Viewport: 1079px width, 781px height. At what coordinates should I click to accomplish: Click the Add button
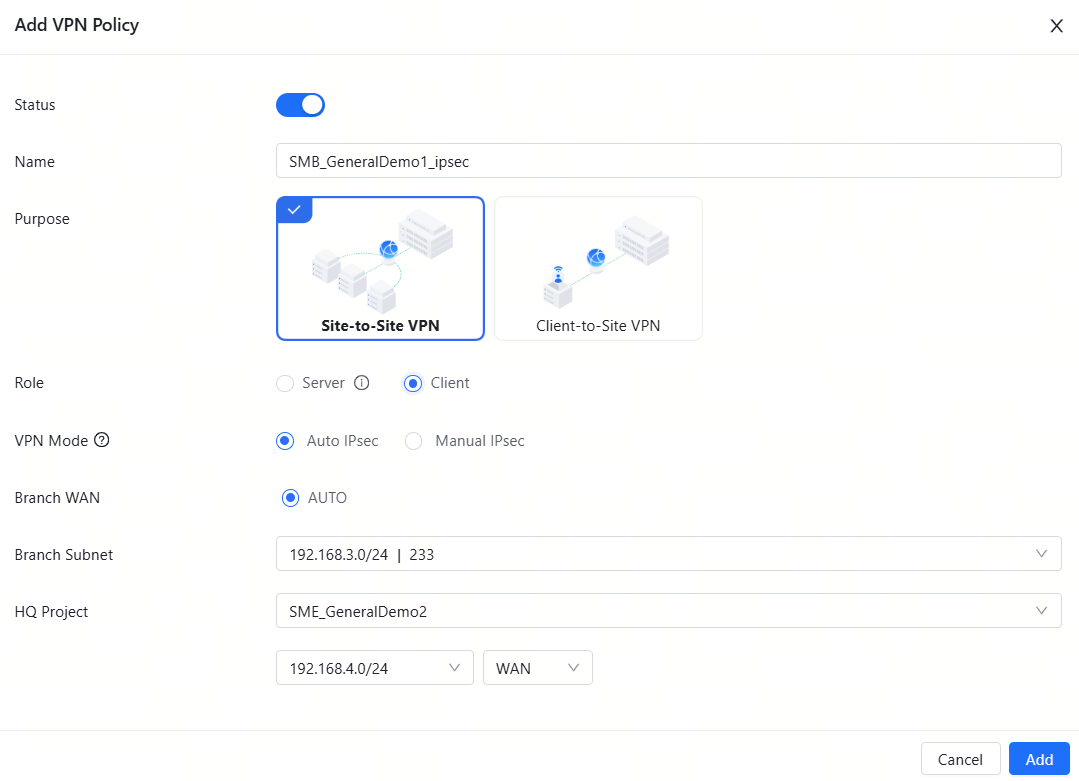point(1039,759)
